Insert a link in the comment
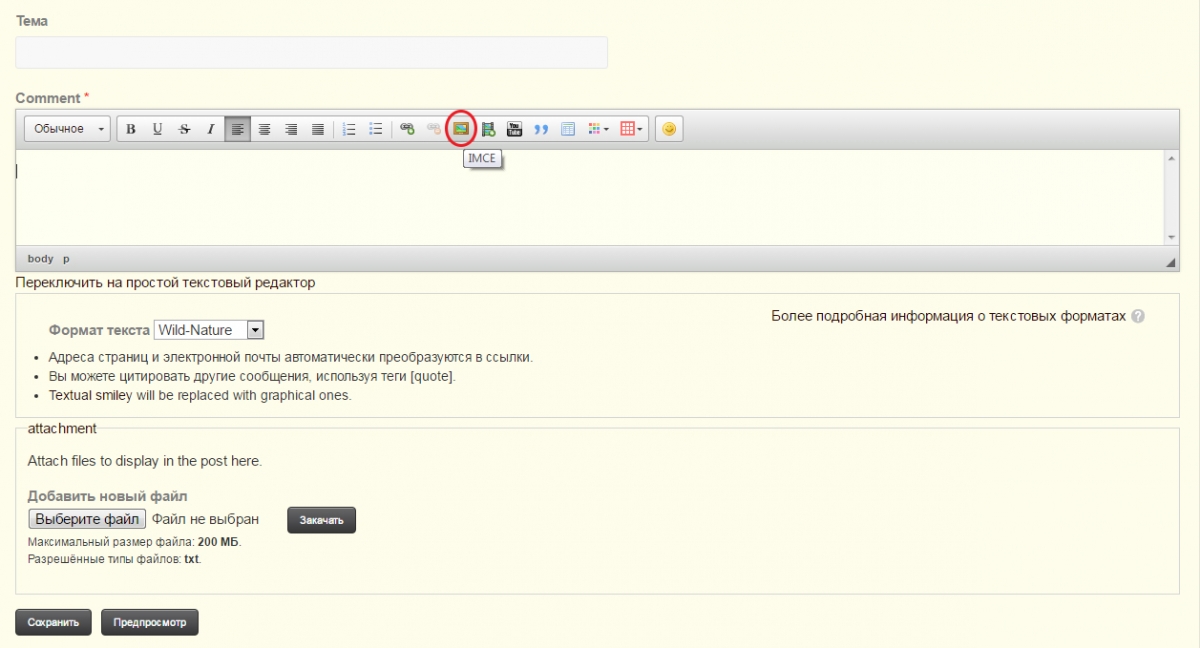The image size is (1200, 648). pyautogui.click(x=407, y=129)
